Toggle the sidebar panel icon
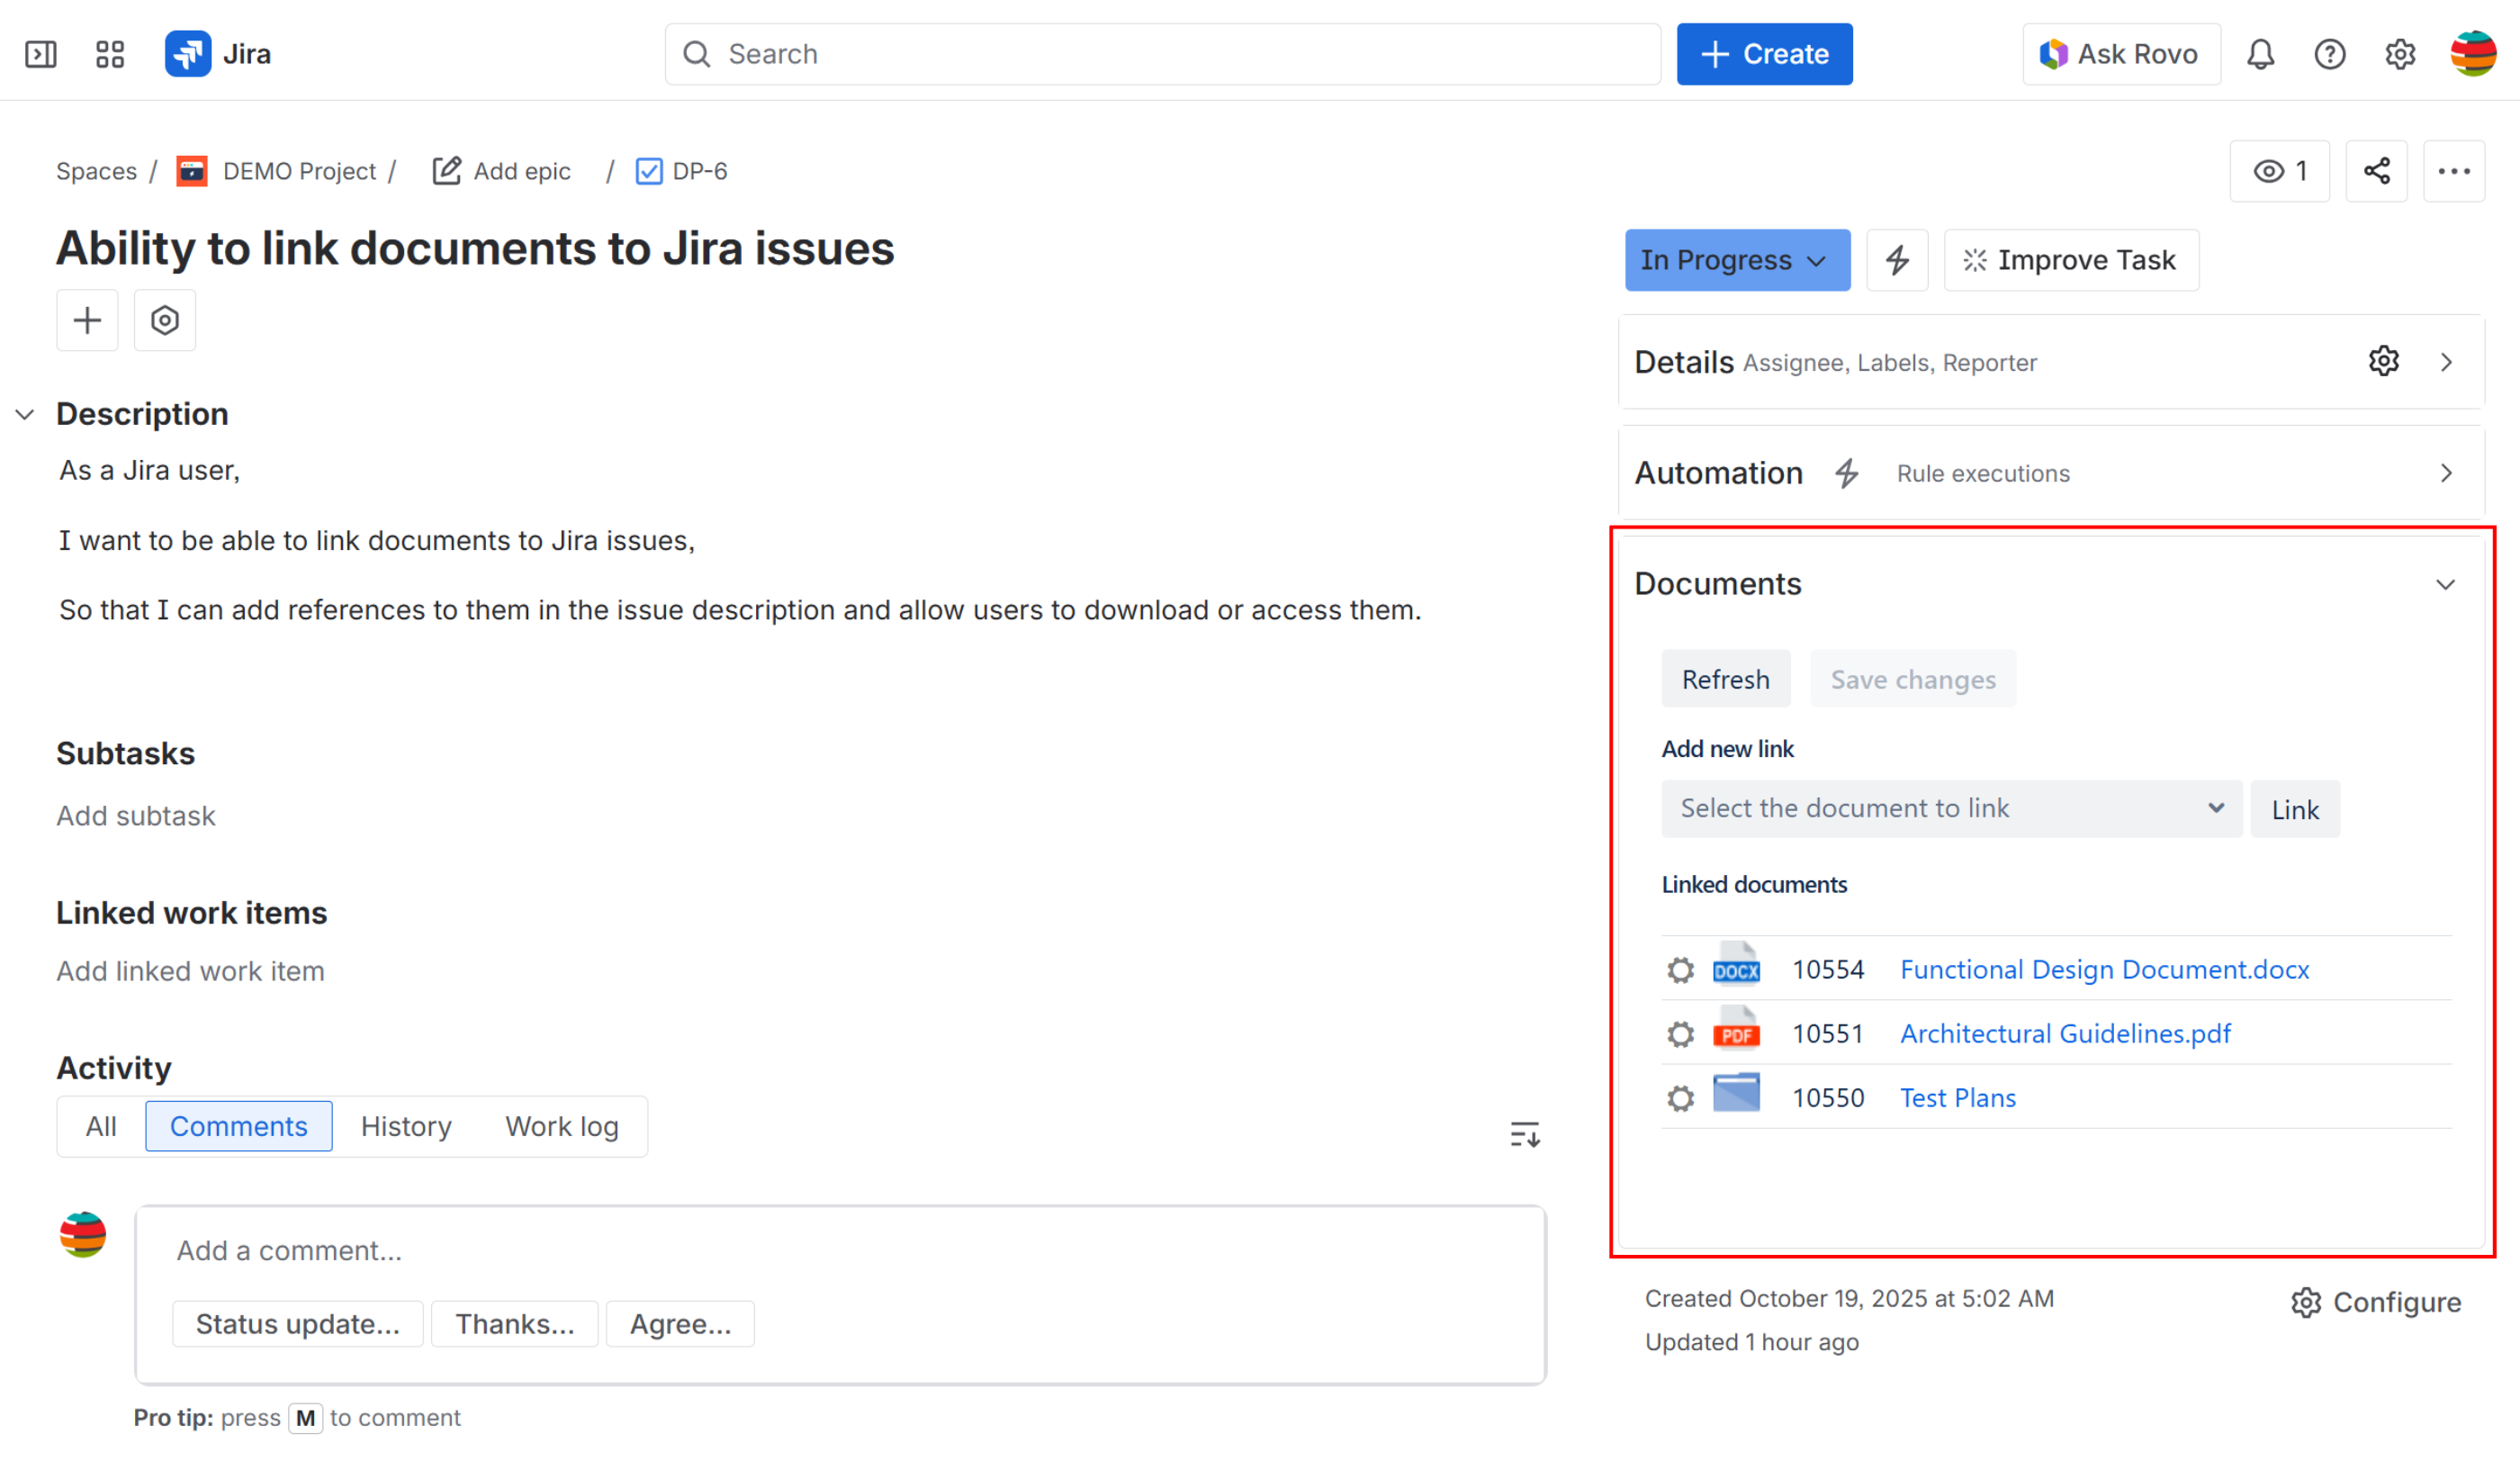Image resolution: width=2520 pixels, height=1479 pixels. pos(41,54)
